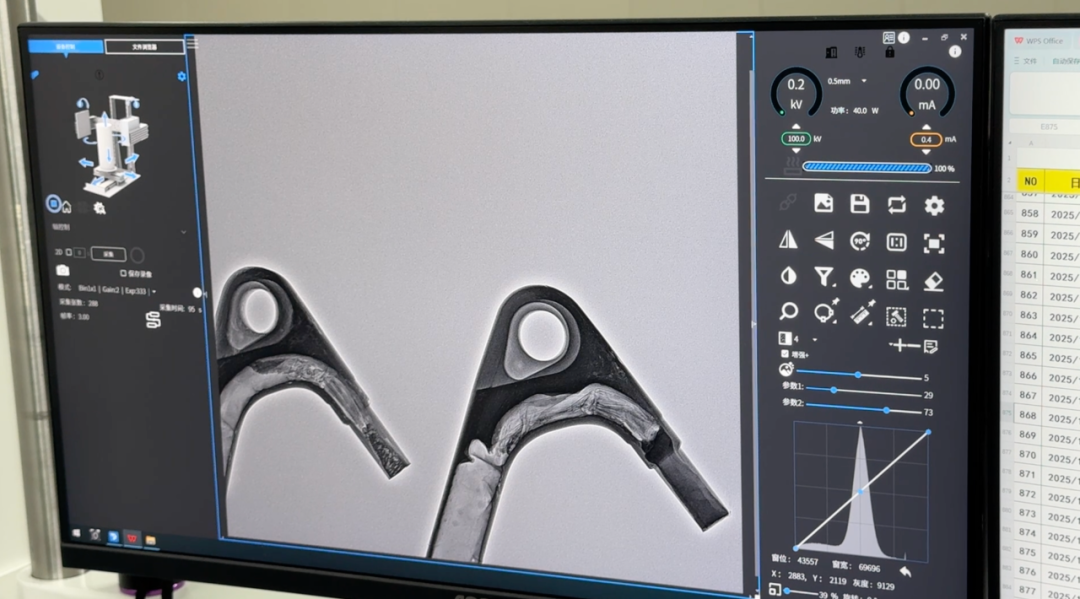Viewport: 1080px width, 599px height.
Task: Click the S-shaped path icon in left panel
Action: [x=153, y=319]
